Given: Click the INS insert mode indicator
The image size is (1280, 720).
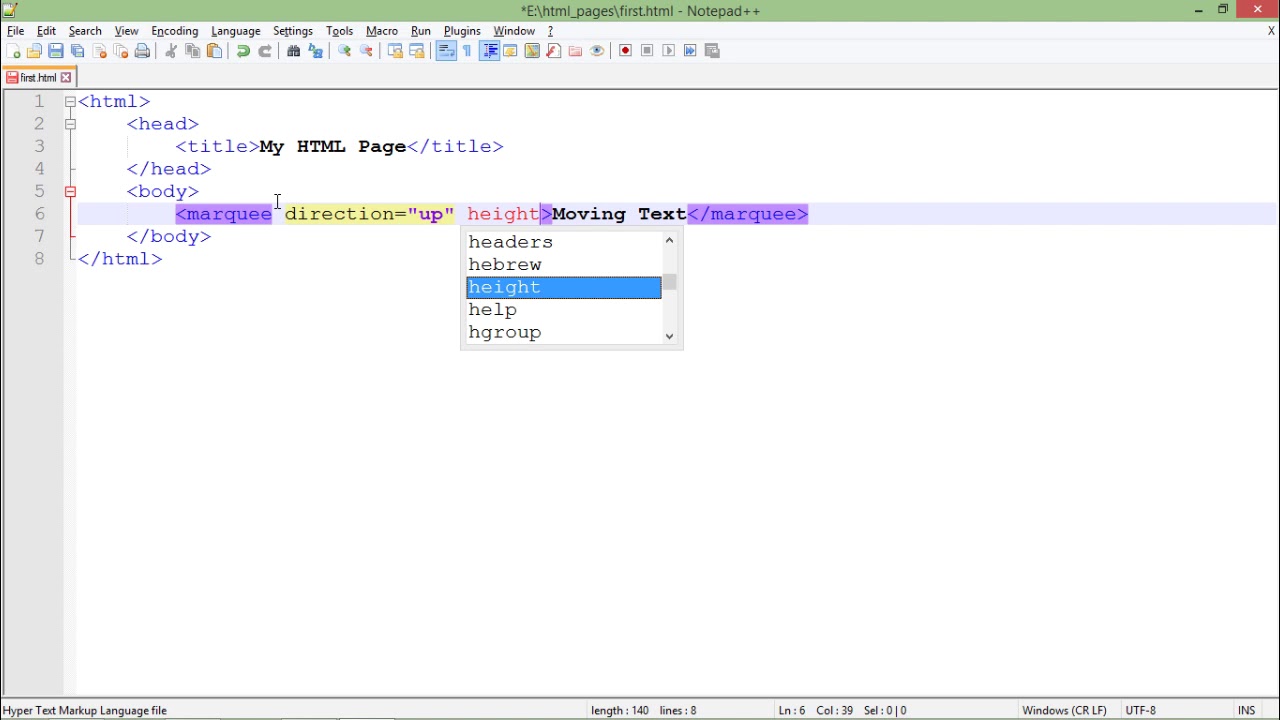Looking at the screenshot, I should pos(1246,710).
